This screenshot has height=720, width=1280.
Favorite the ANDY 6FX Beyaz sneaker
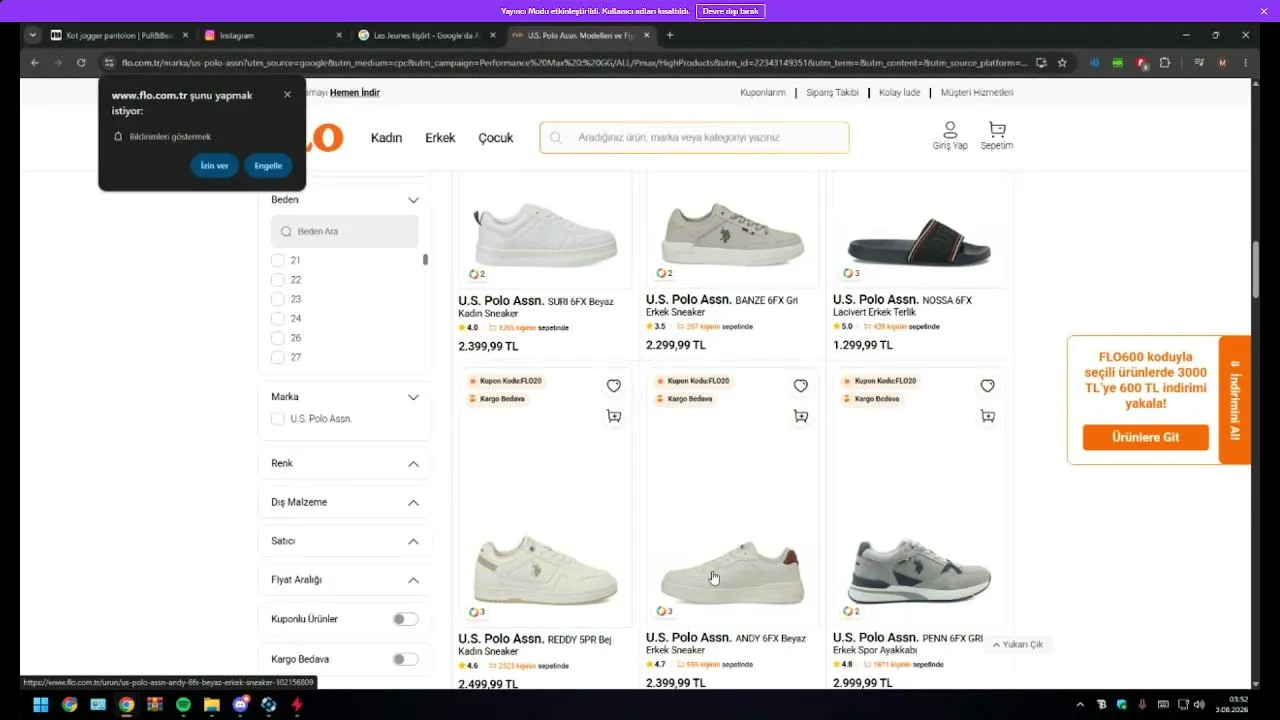coord(801,386)
